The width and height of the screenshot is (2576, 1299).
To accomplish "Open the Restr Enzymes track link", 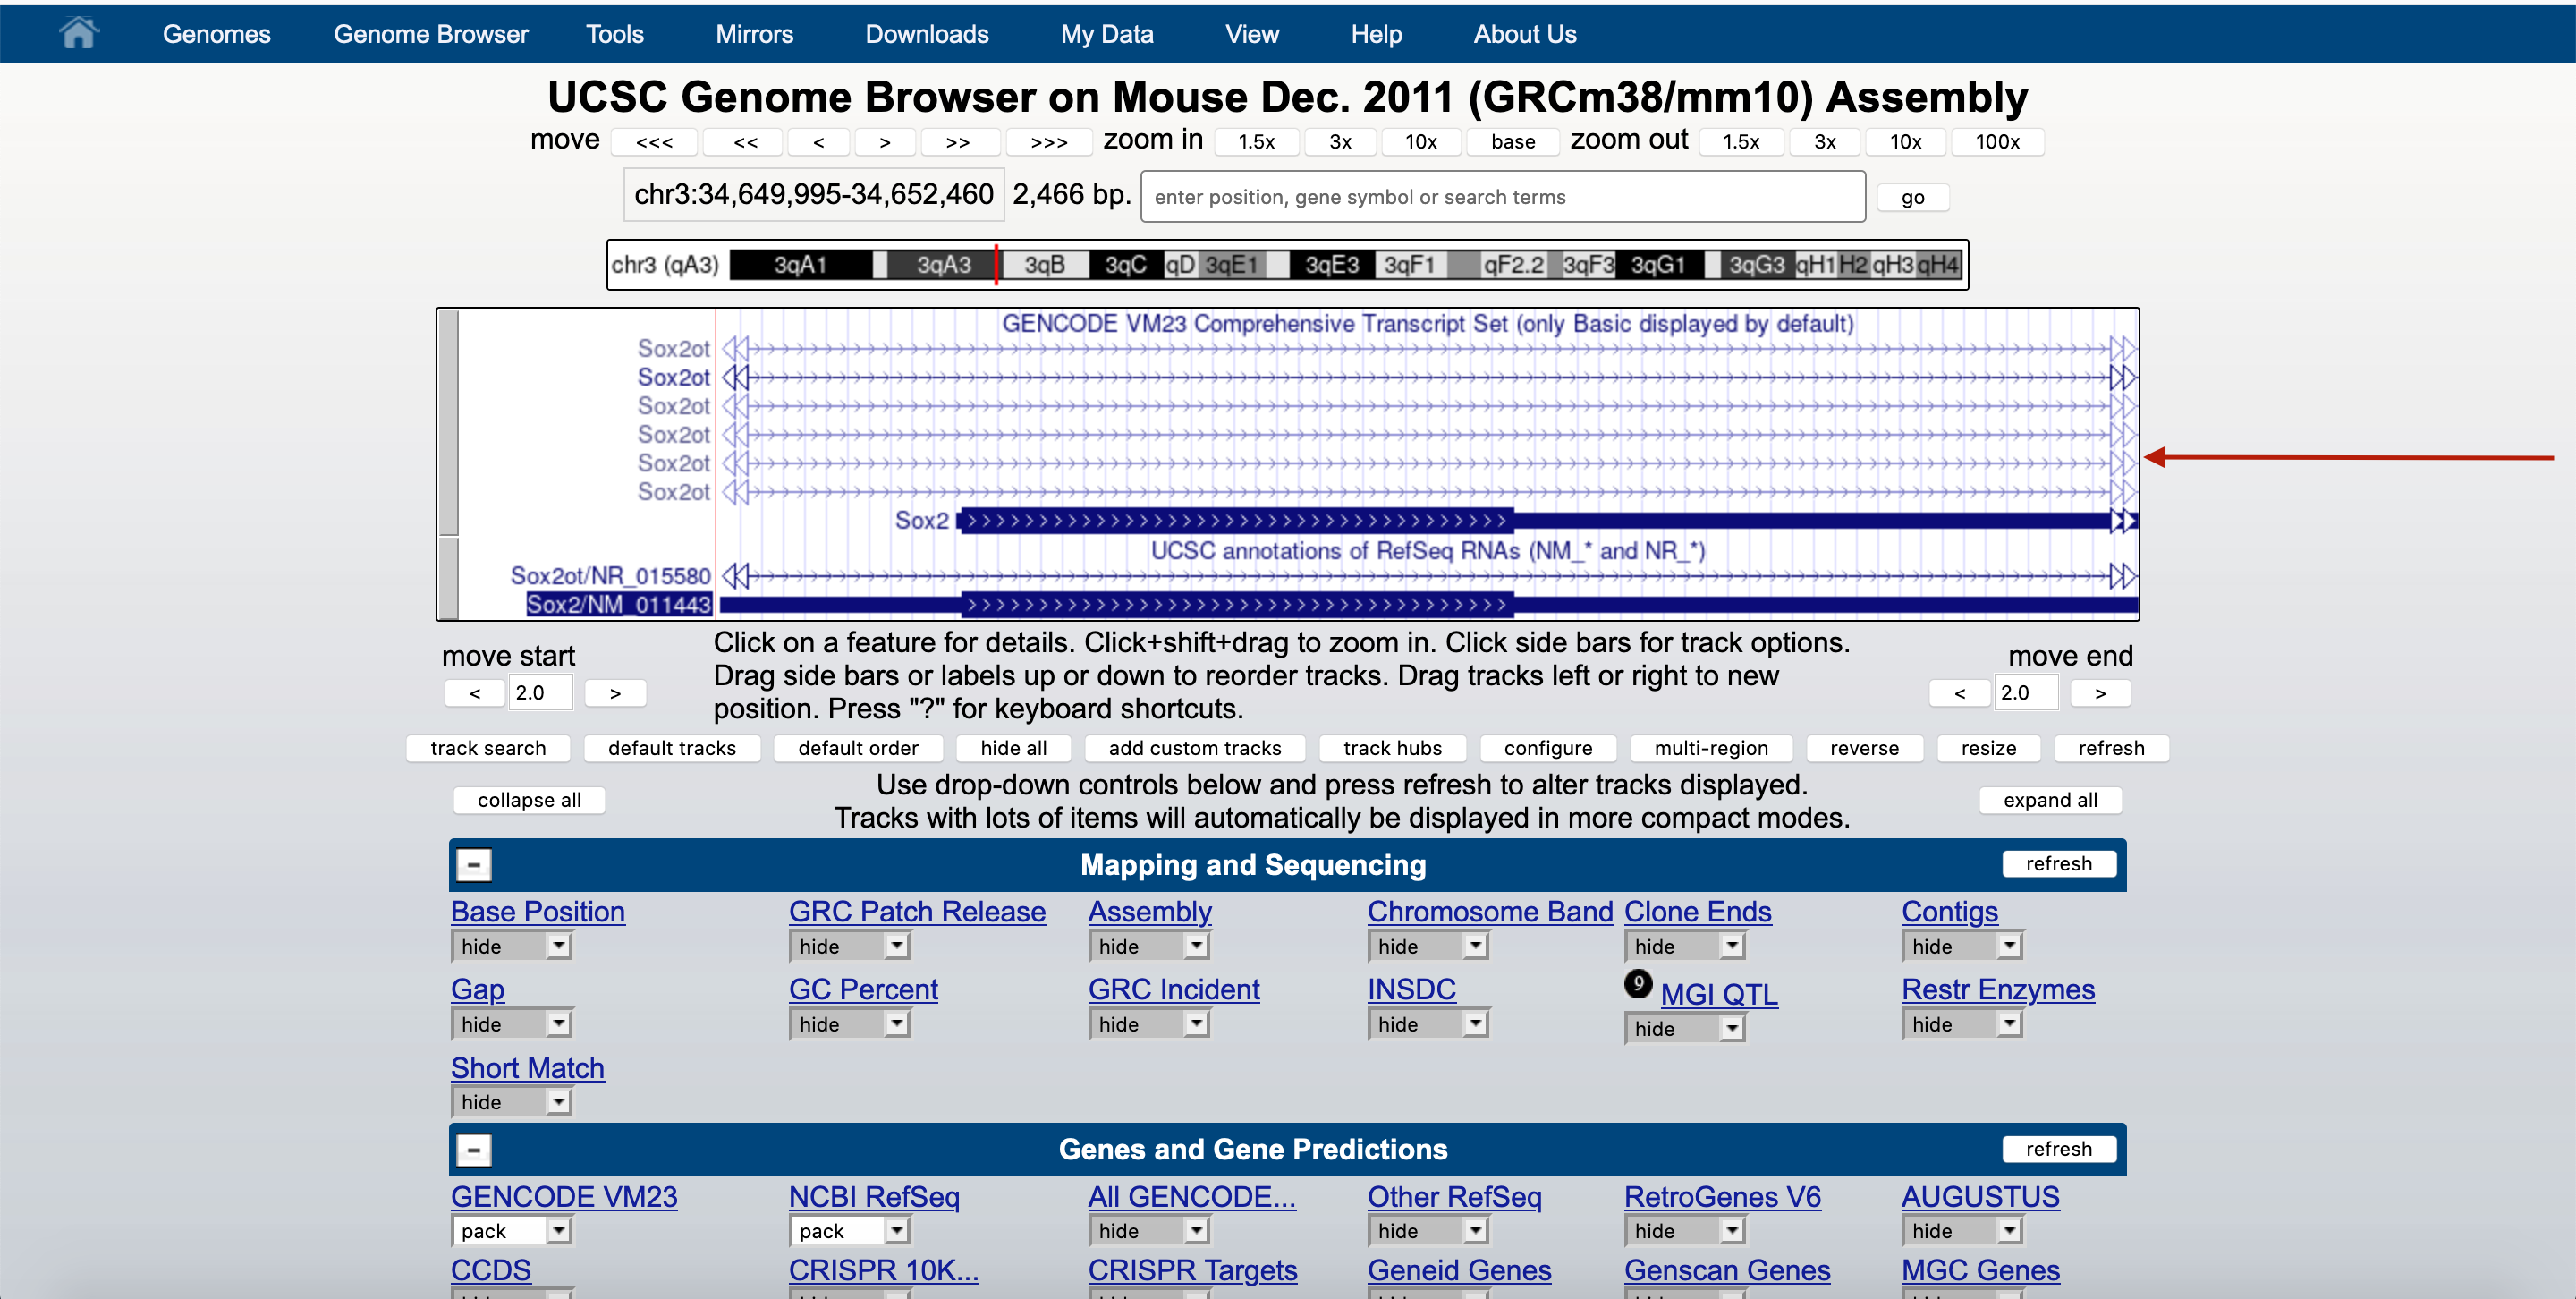I will pyautogui.click(x=1997, y=989).
